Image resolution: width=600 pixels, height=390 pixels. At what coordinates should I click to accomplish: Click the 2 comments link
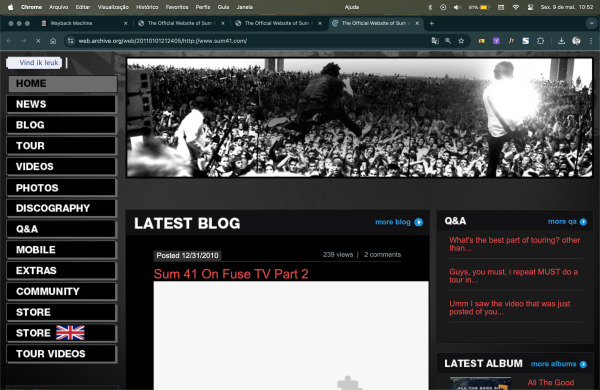[382, 255]
